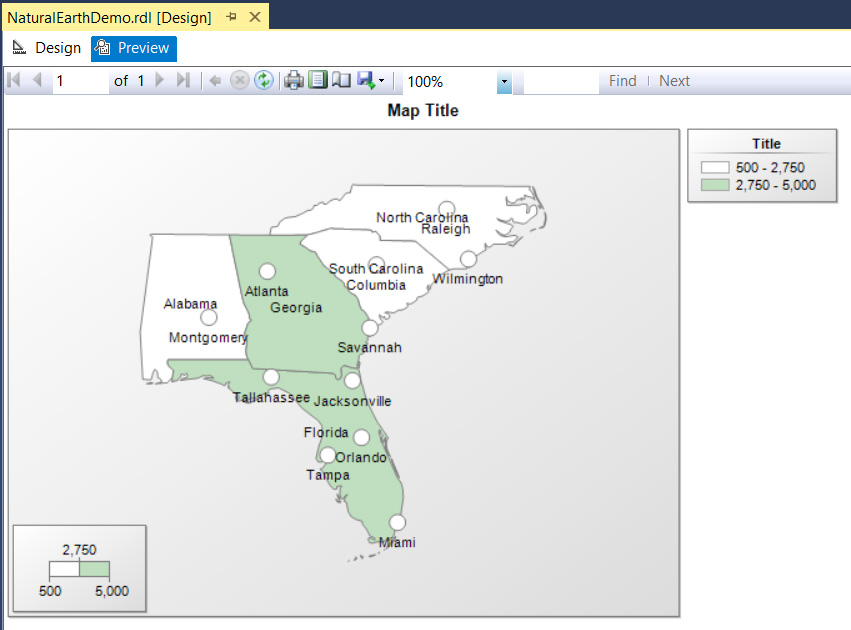
Task: Click the current page number field
Action: (x=80, y=81)
